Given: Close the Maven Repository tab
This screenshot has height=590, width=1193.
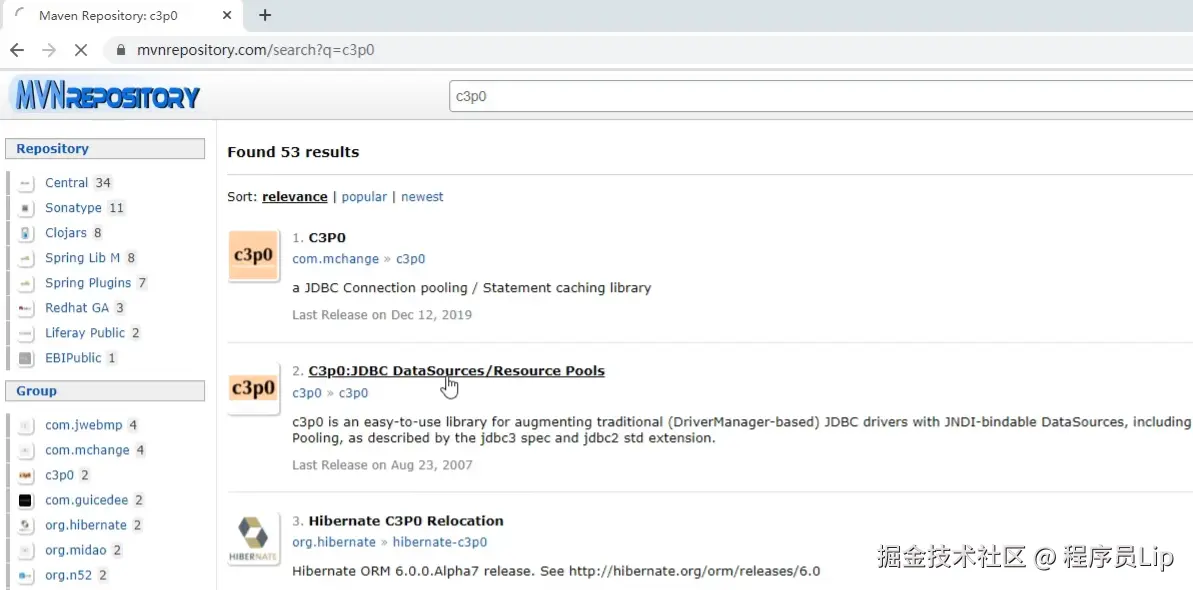Looking at the screenshot, I should point(227,15).
